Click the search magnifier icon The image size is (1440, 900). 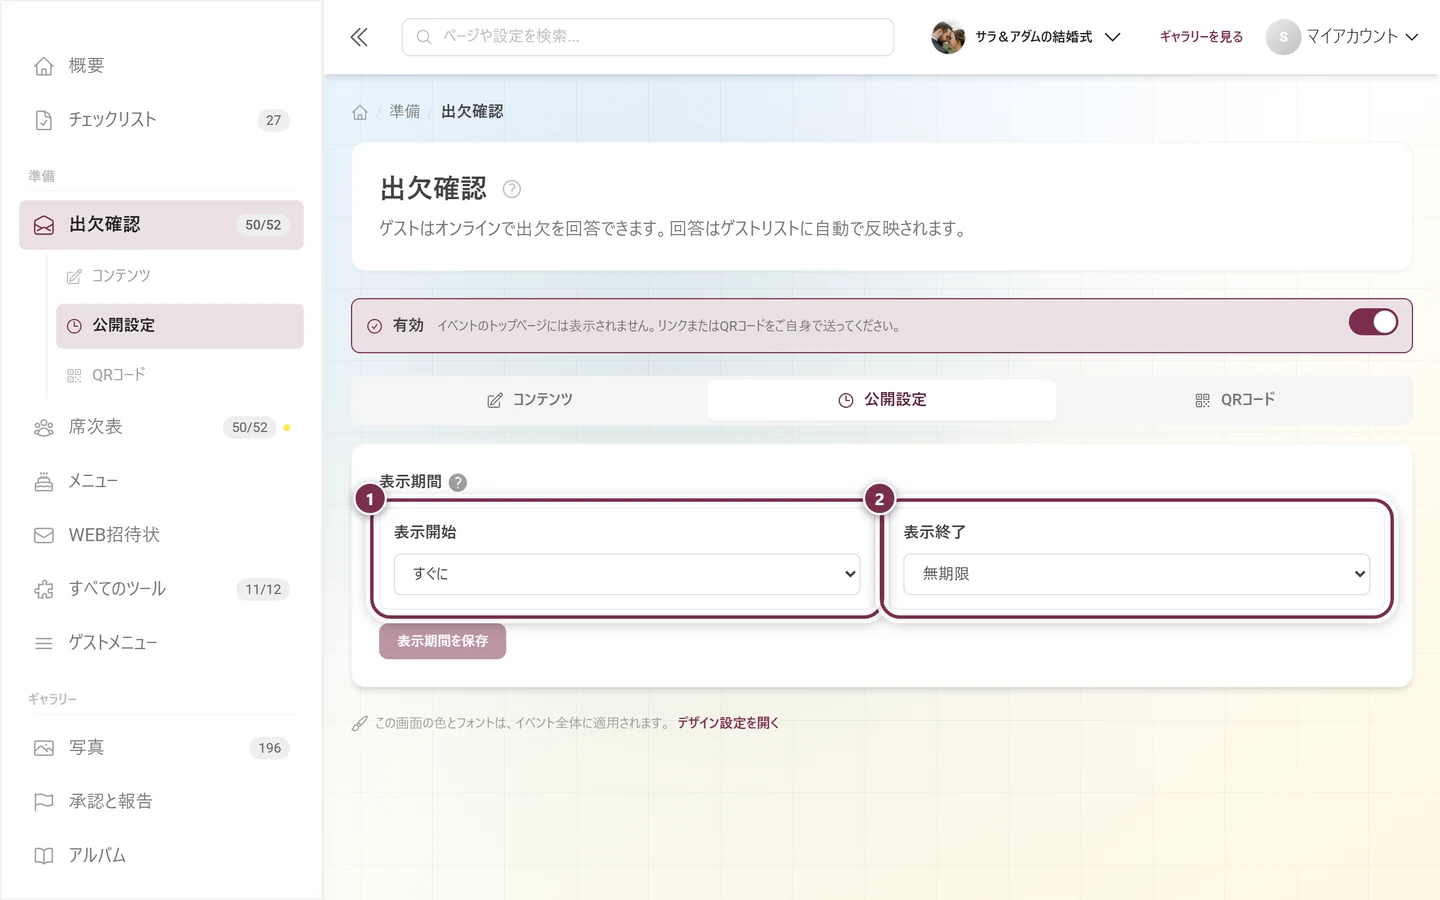424,37
